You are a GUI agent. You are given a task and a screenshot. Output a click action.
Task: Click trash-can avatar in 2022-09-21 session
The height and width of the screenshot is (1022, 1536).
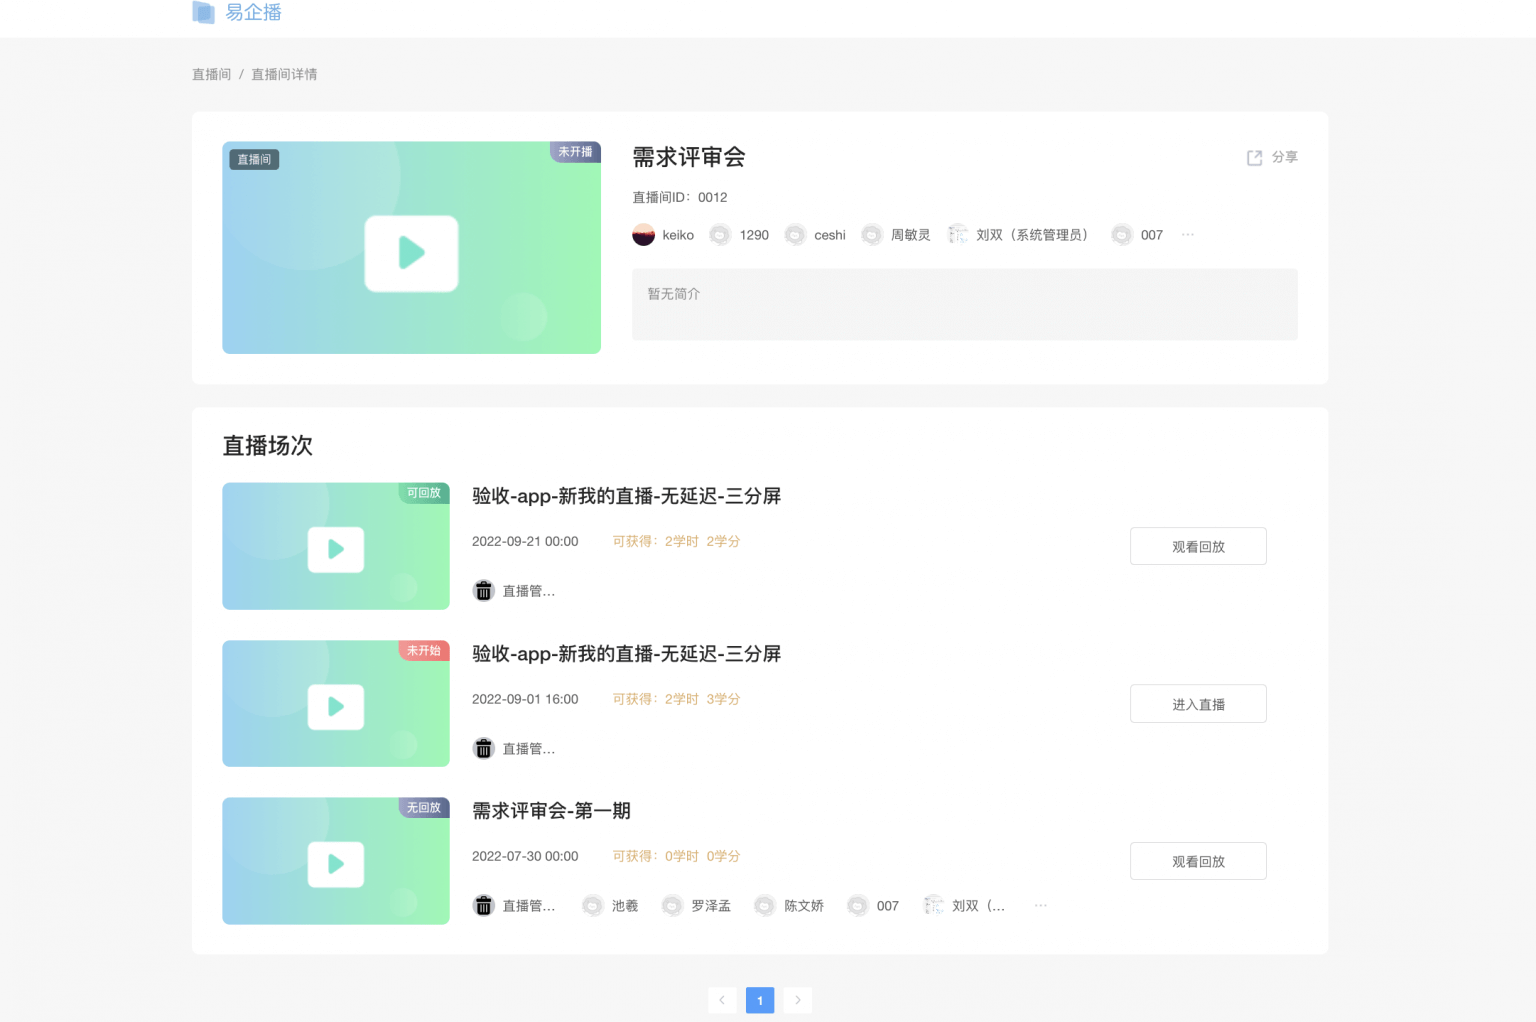[x=484, y=591]
